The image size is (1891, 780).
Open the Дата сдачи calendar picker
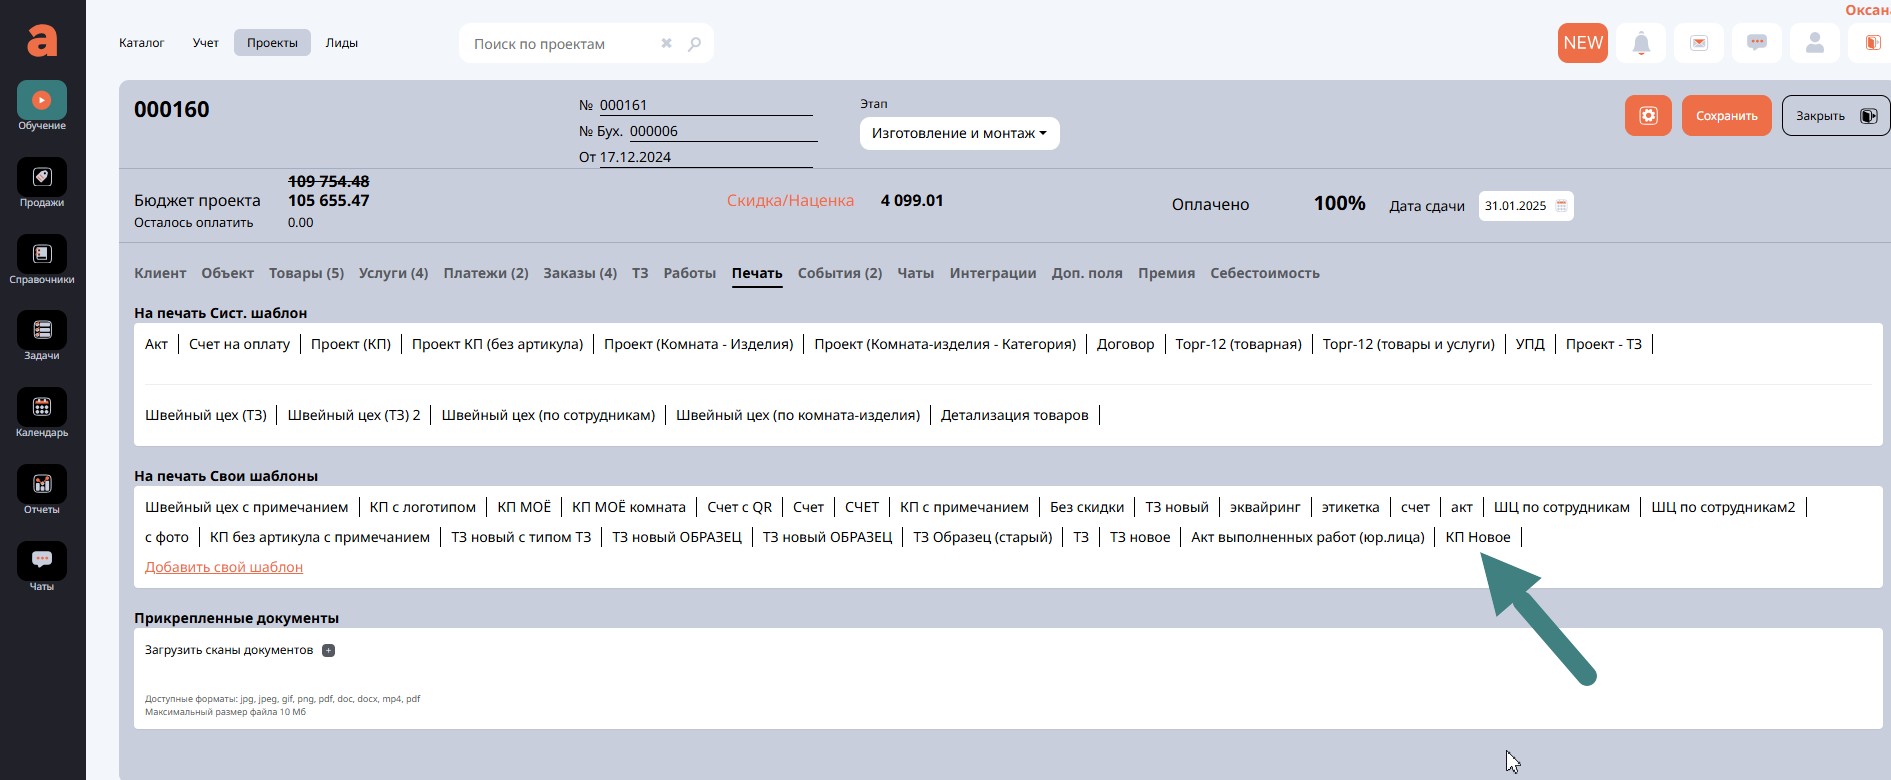pyautogui.click(x=1561, y=206)
